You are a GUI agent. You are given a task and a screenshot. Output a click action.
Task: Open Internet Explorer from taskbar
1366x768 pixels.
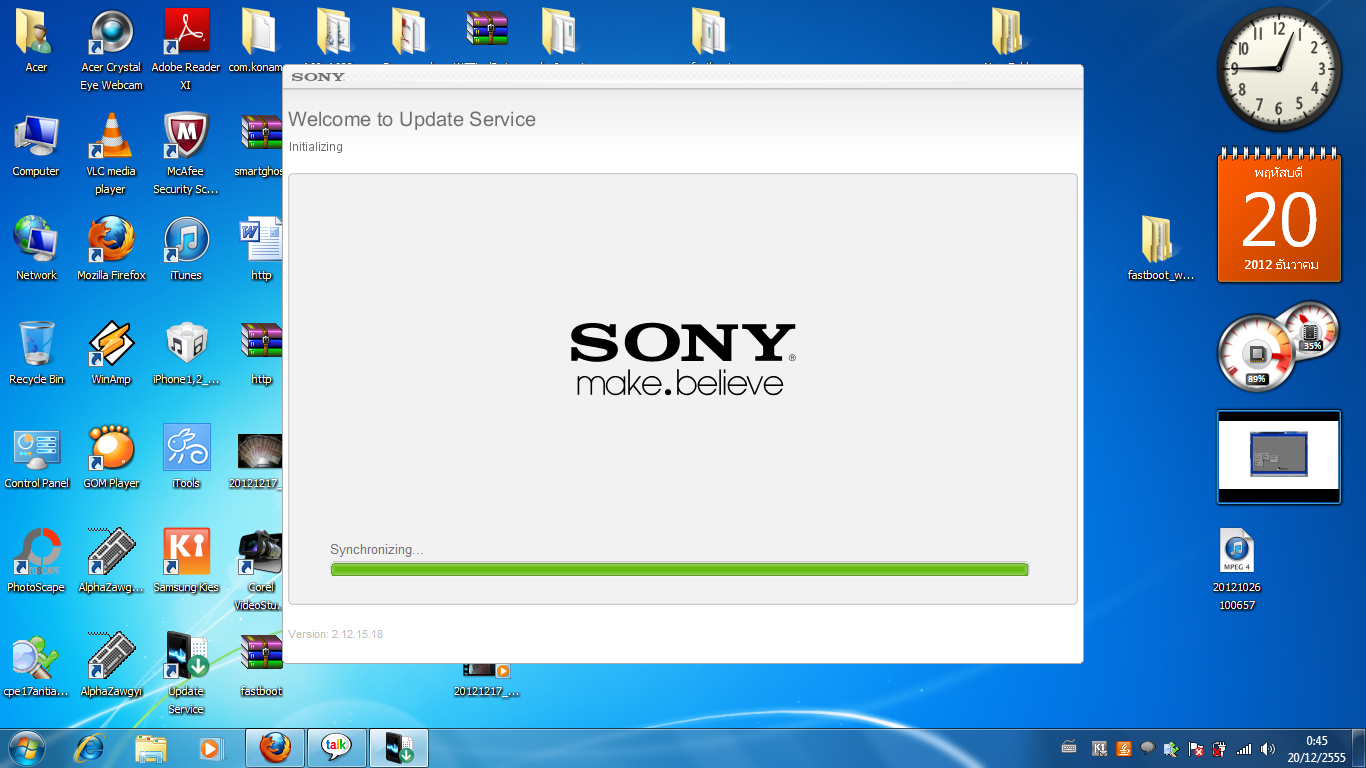(90, 748)
